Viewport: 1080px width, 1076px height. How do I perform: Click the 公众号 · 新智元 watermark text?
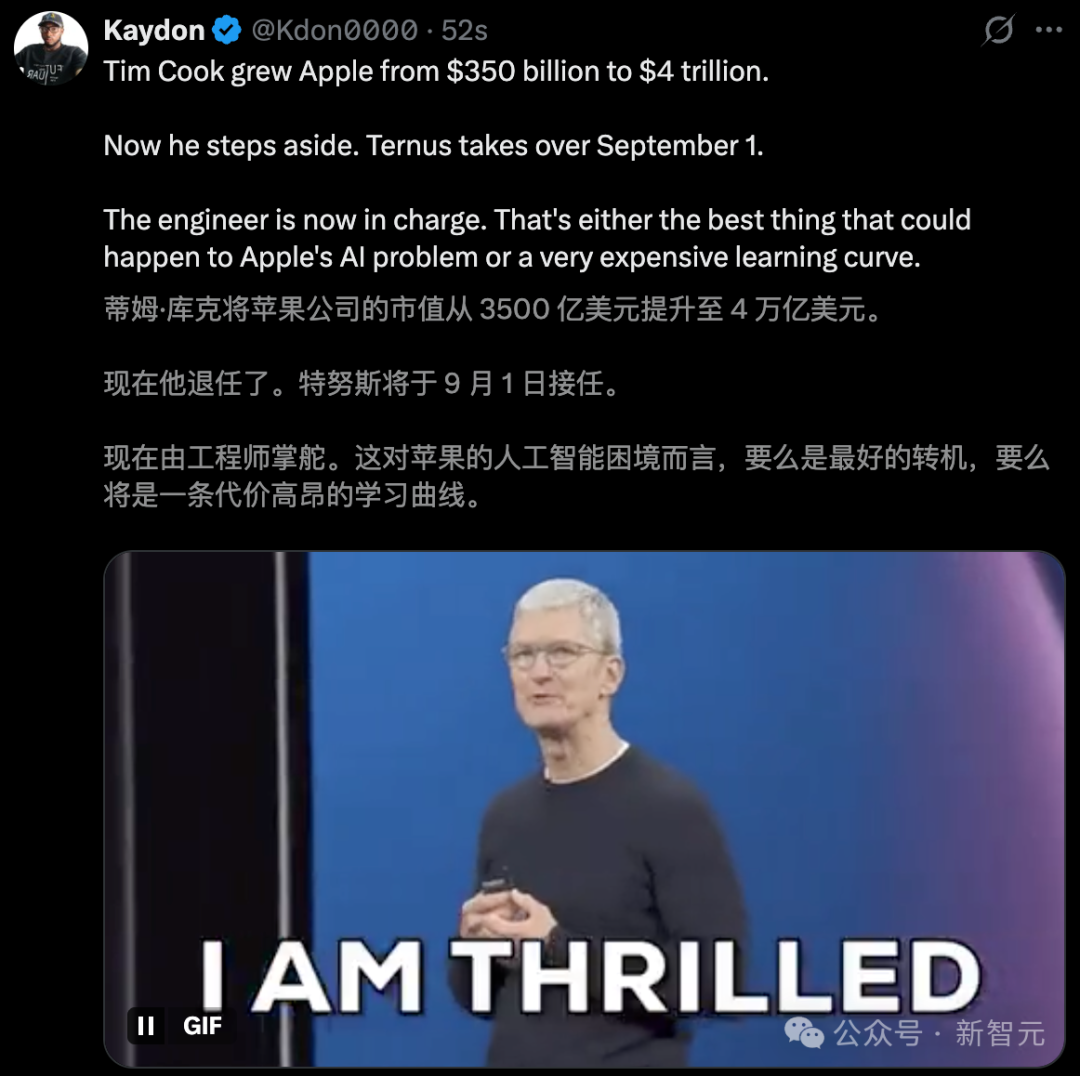click(x=939, y=1033)
